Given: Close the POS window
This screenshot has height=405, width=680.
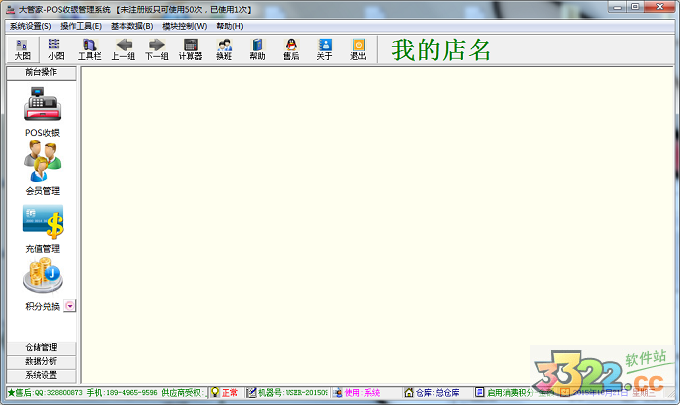Looking at the screenshot, I should 660,7.
